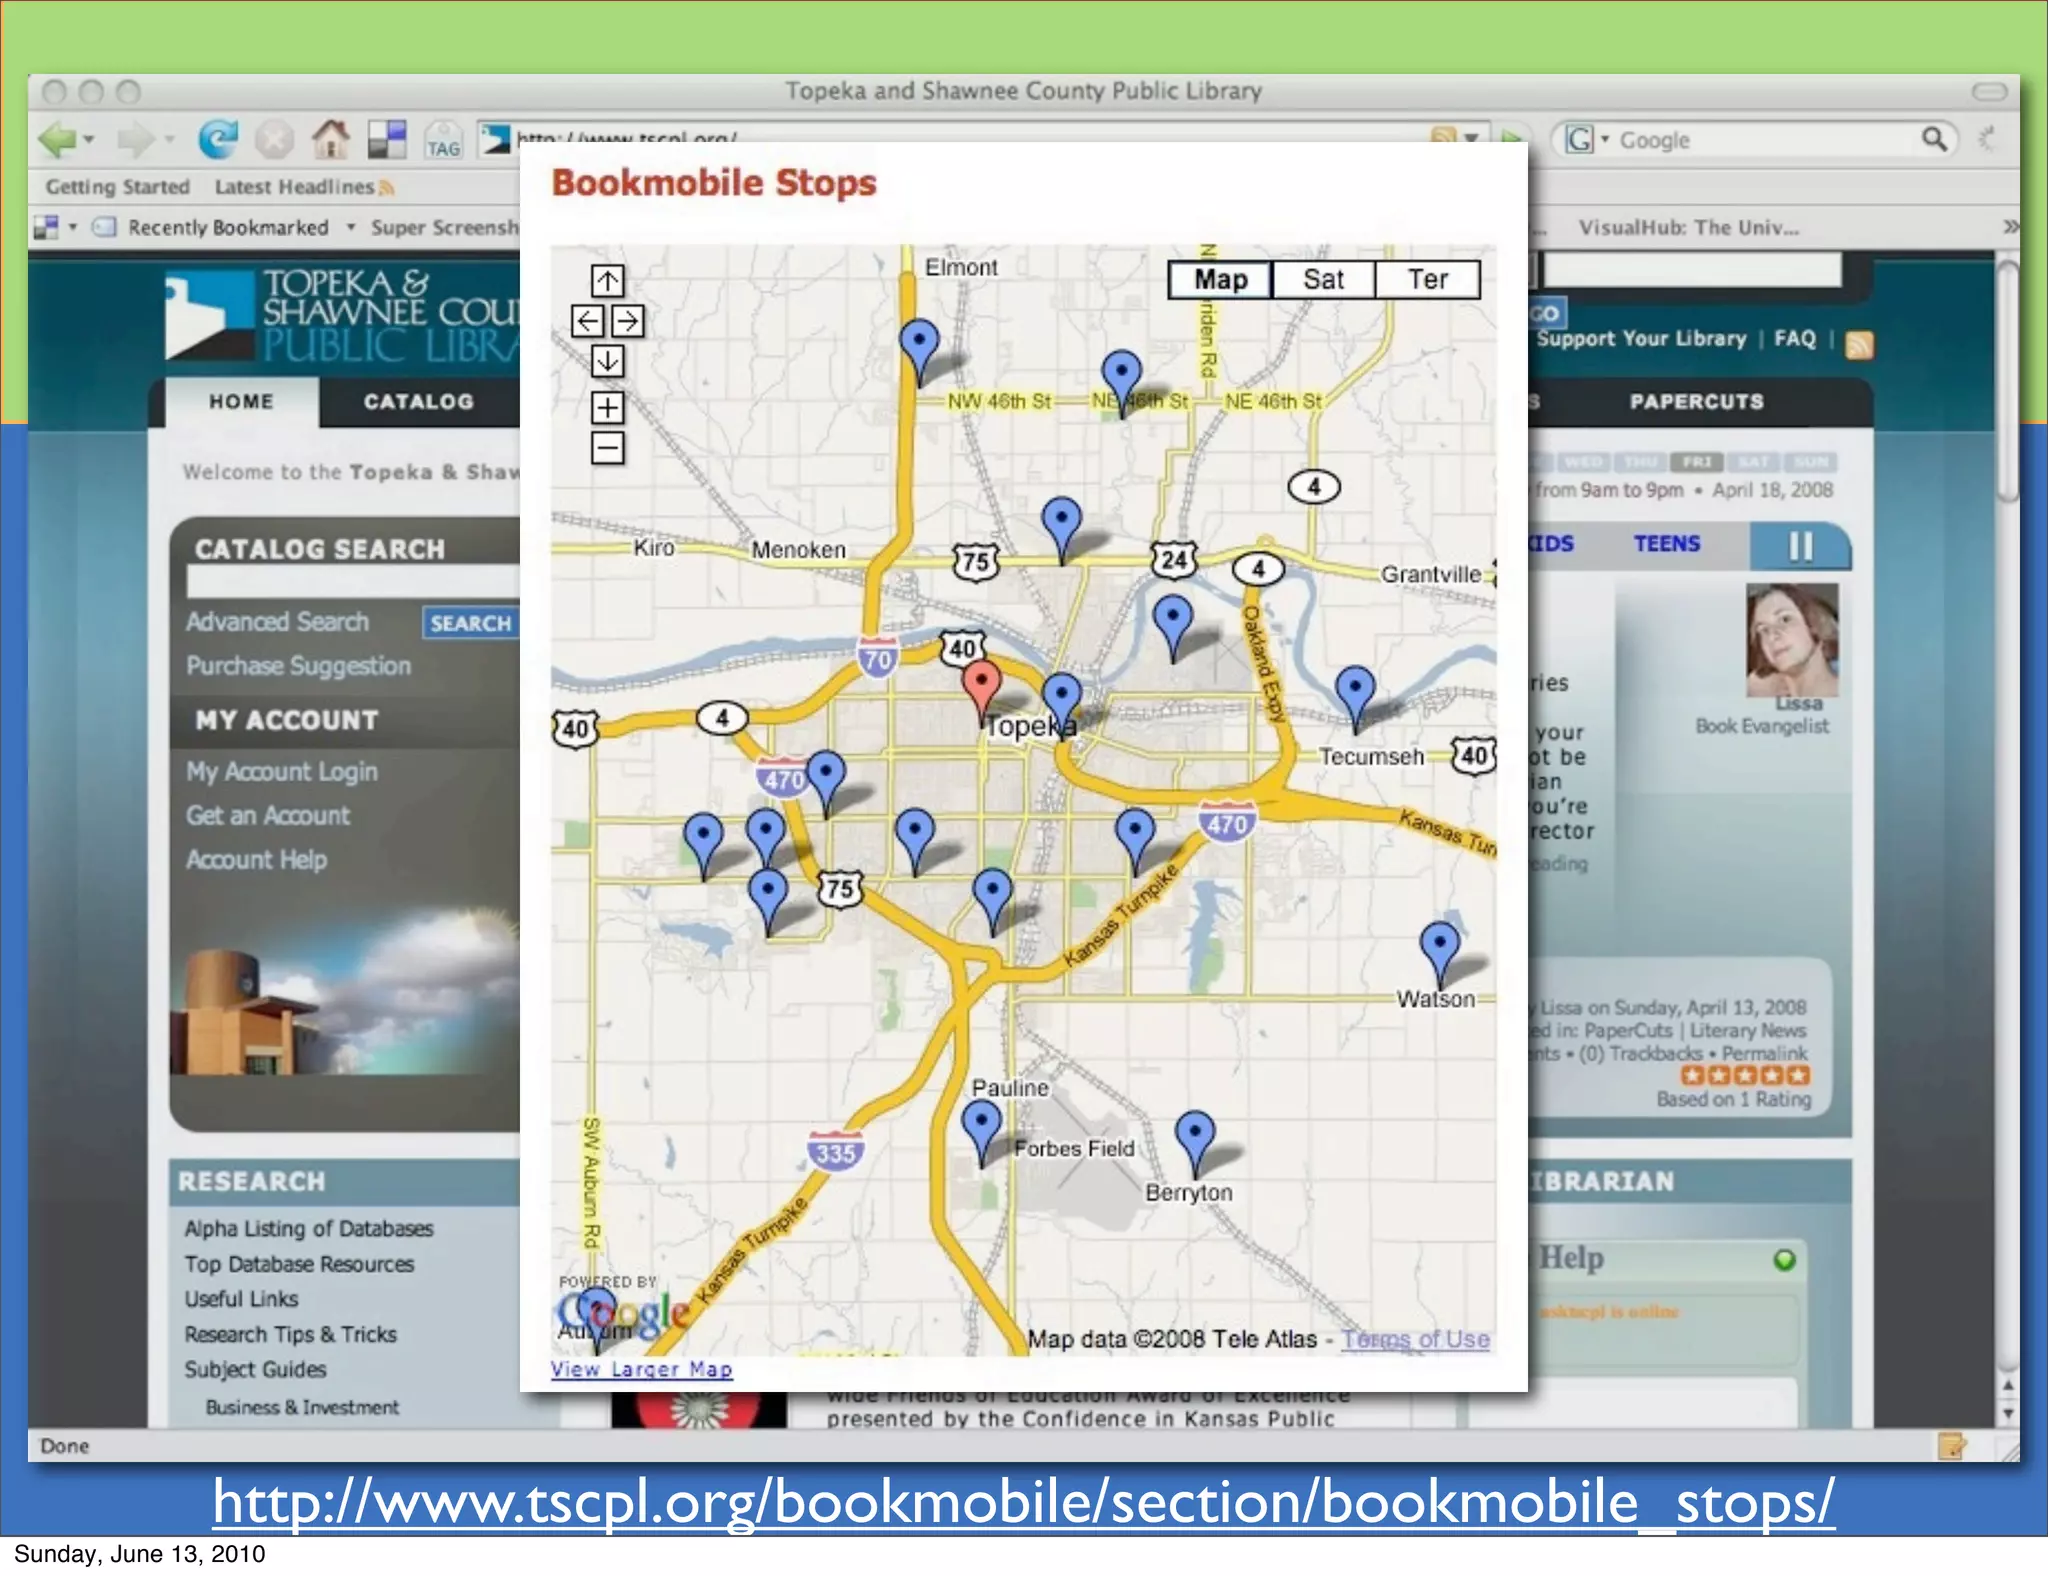Open Google search engine dropdown
The width and height of the screenshot is (2048, 1576).
tap(1605, 139)
